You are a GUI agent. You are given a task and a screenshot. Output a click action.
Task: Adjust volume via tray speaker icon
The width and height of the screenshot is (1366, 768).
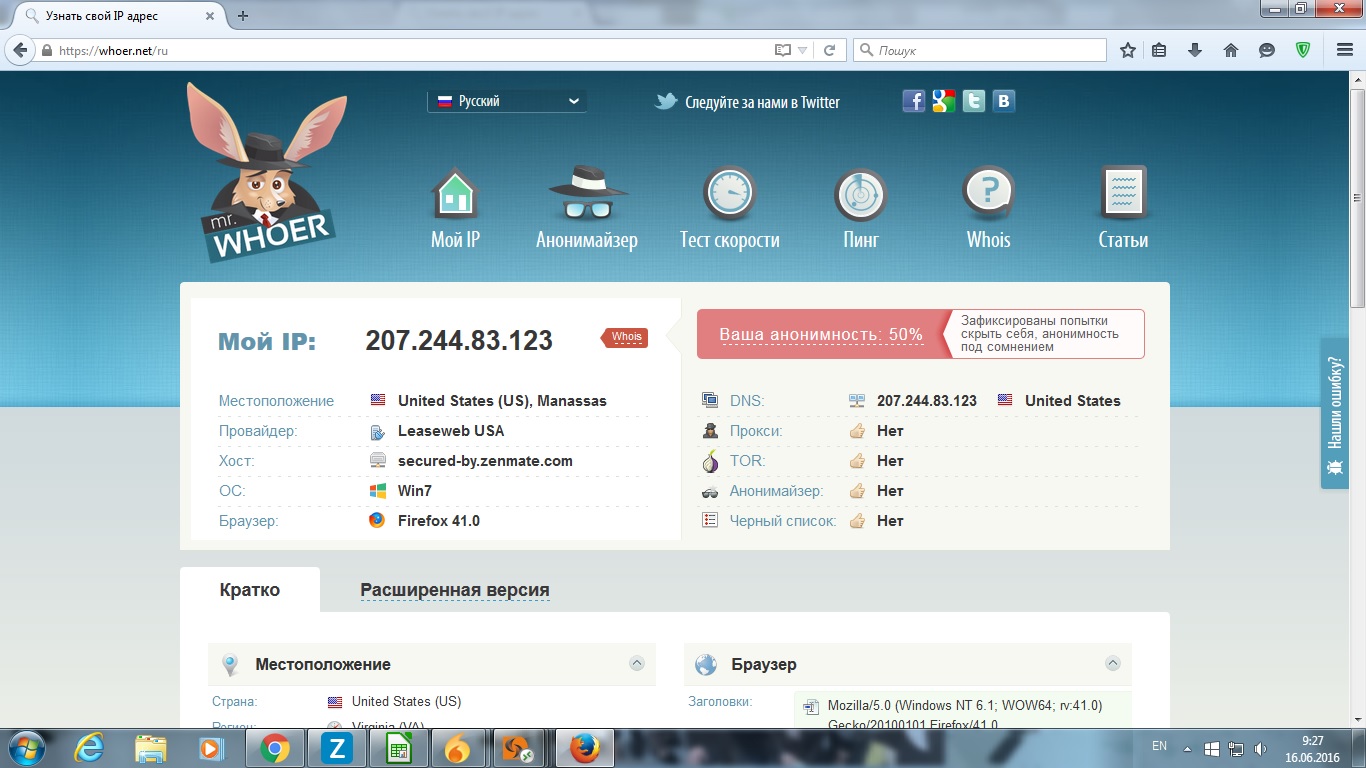pyautogui.click(x=1259, y=748)
